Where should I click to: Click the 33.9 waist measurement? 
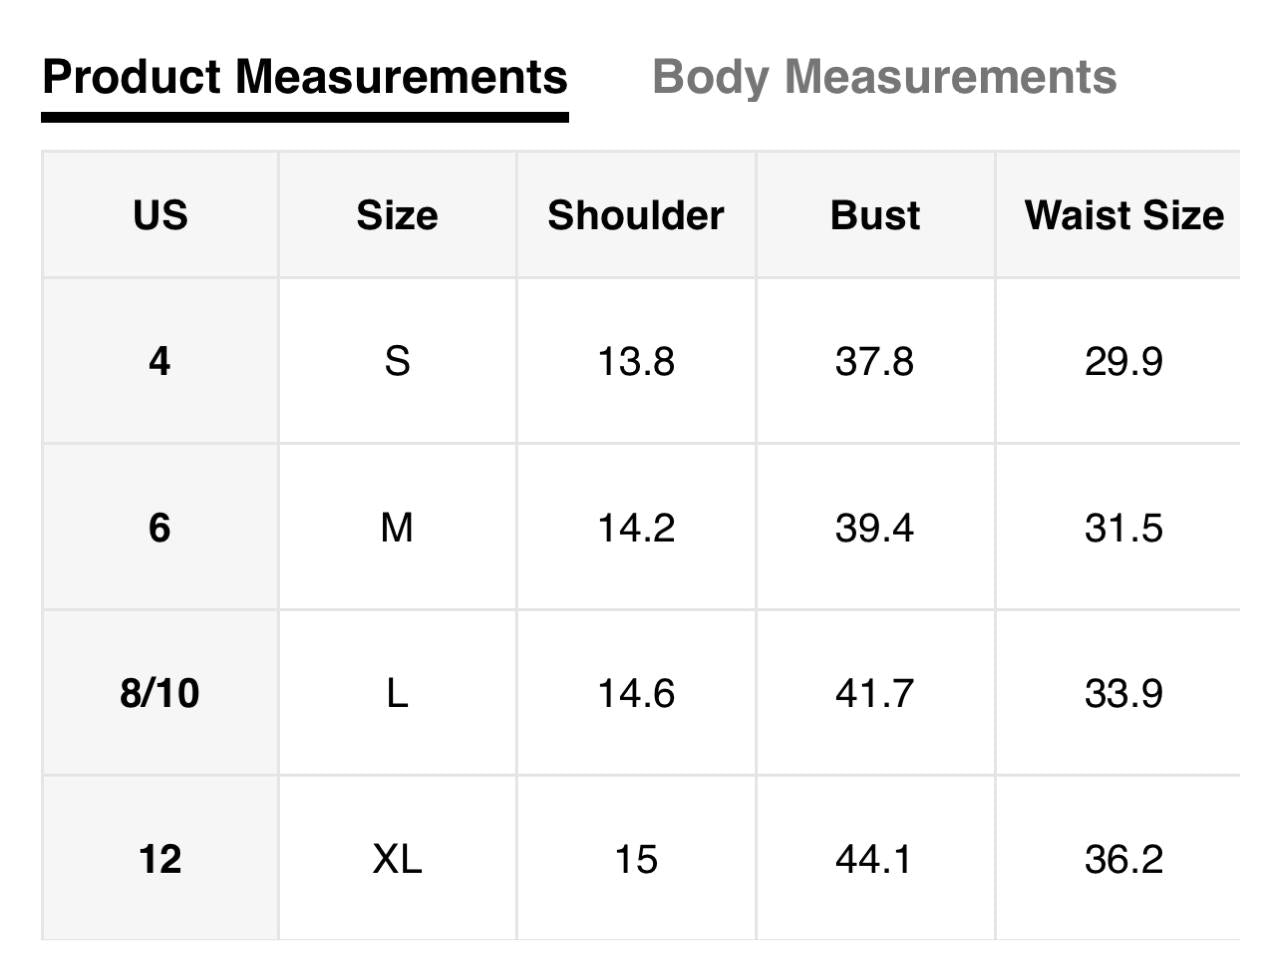pyautogui.click(x=1124, y=693)
